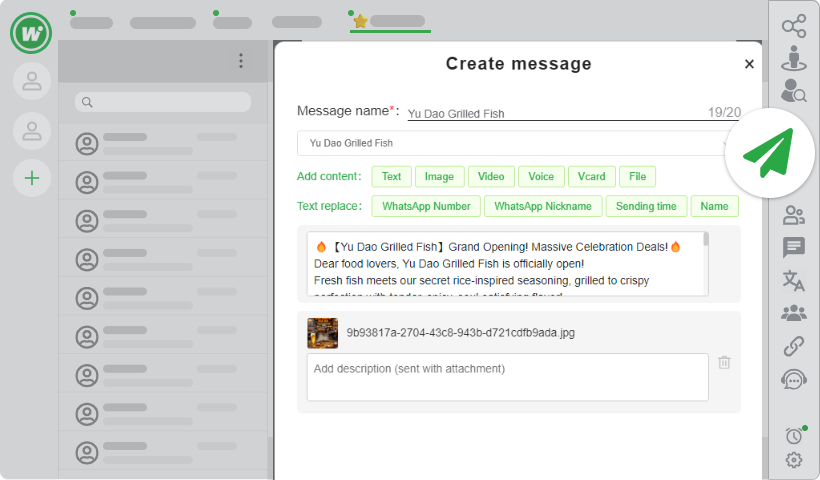The height and width of the screenshot is (480, 820).
Task: Open the first account avatar in sidebar
Action: coord(32,81)
